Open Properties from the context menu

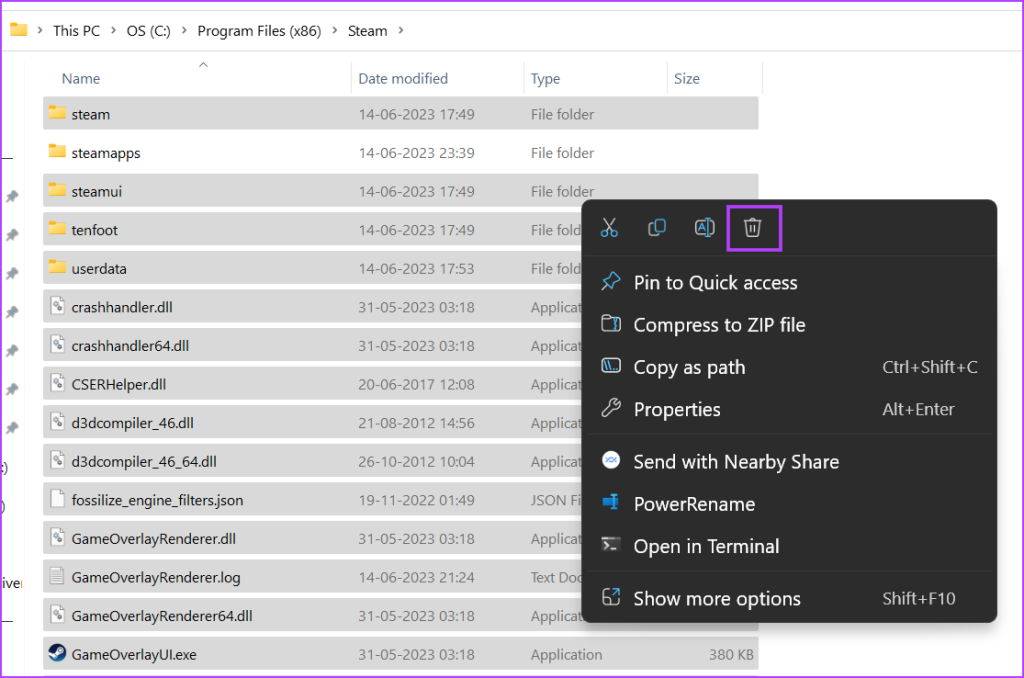(x=677, y=409)
